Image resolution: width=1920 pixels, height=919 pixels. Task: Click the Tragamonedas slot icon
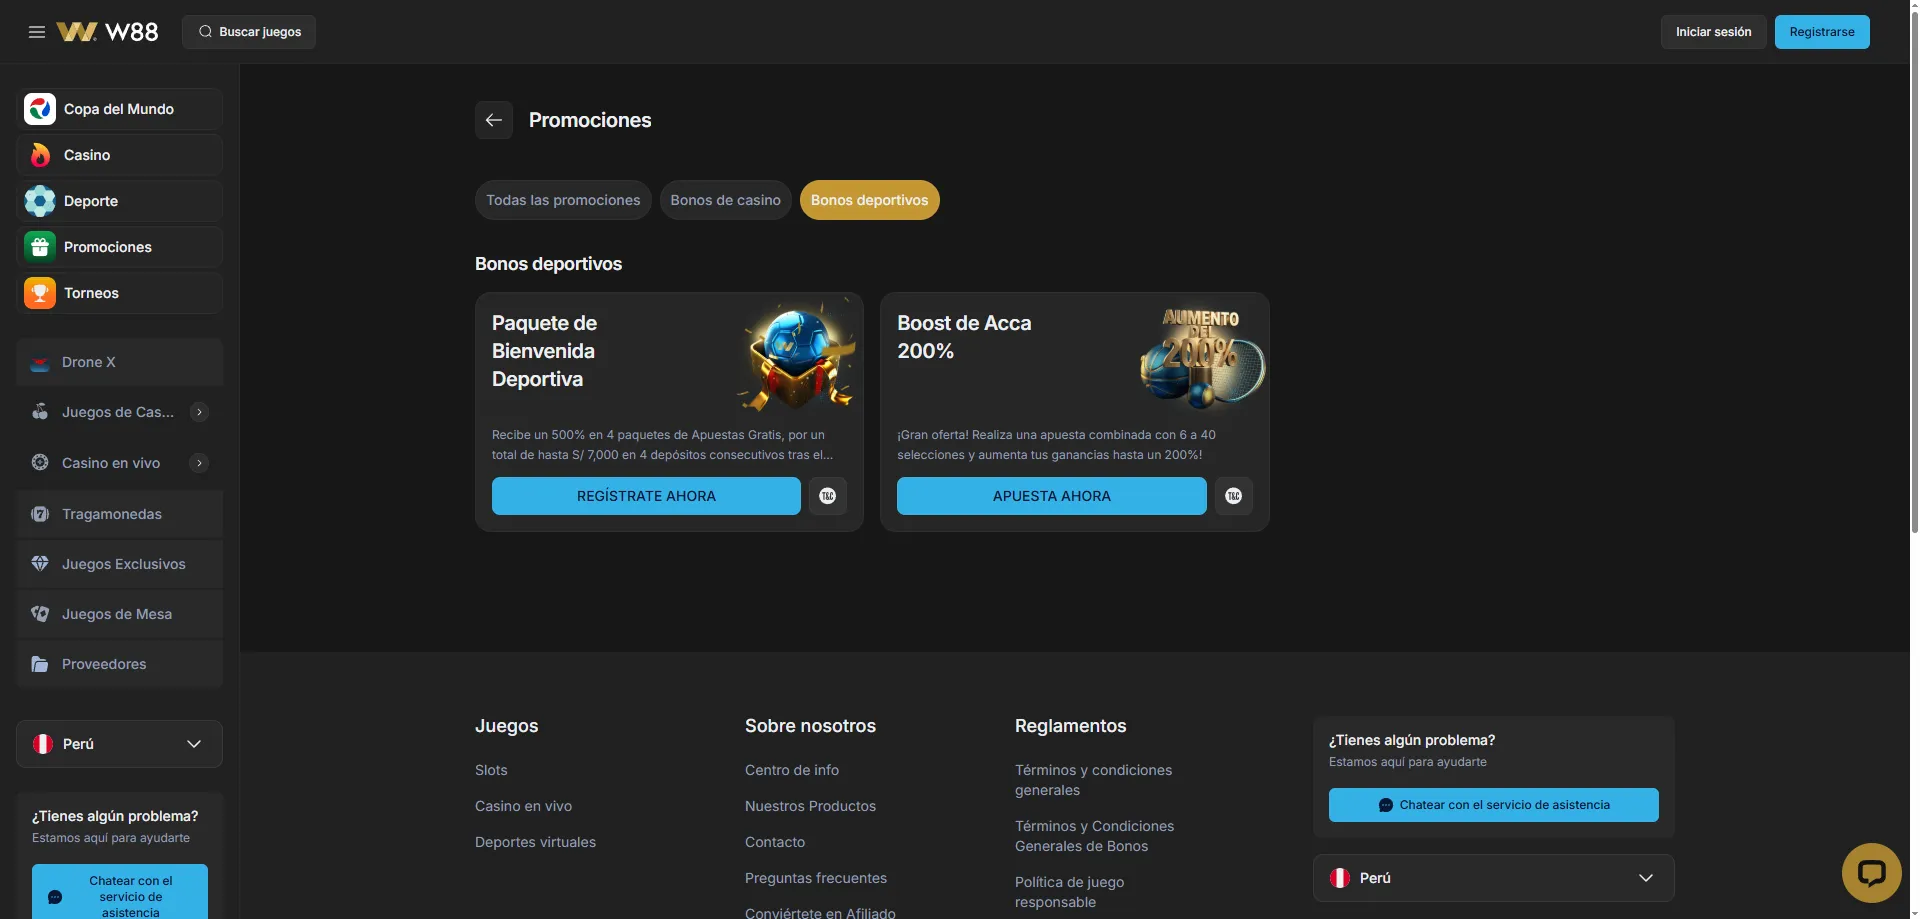pyautogui.click(x=40, y=514)
